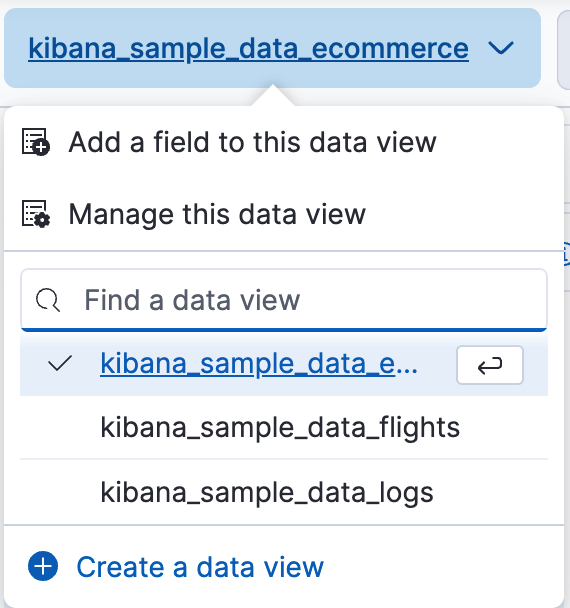
Task: Click the Create a data view link
Action: click(176, 567)
